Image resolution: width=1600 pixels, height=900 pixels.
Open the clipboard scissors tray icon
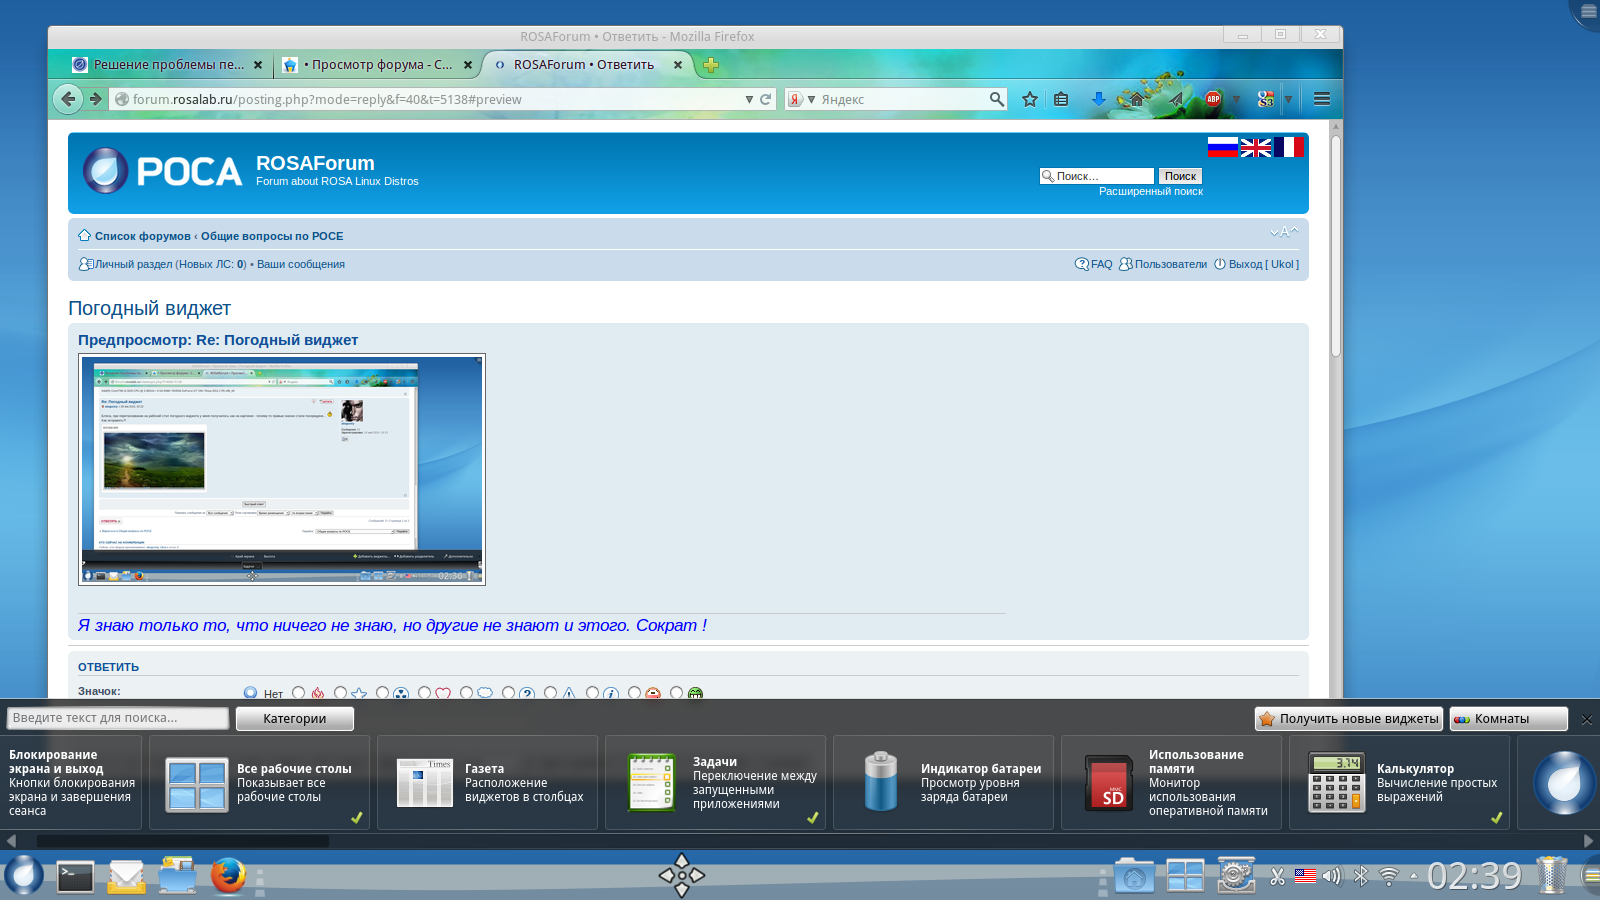point(1277,877)
